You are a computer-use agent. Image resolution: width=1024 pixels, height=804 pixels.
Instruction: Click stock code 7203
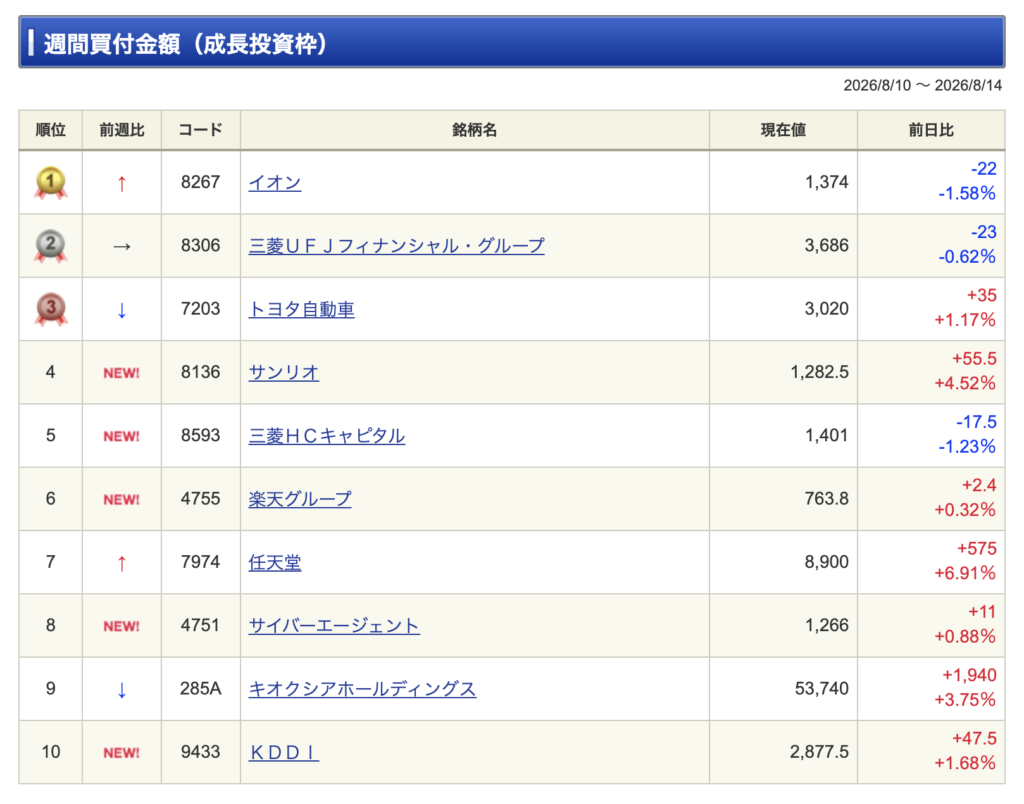tap(200, 309)
